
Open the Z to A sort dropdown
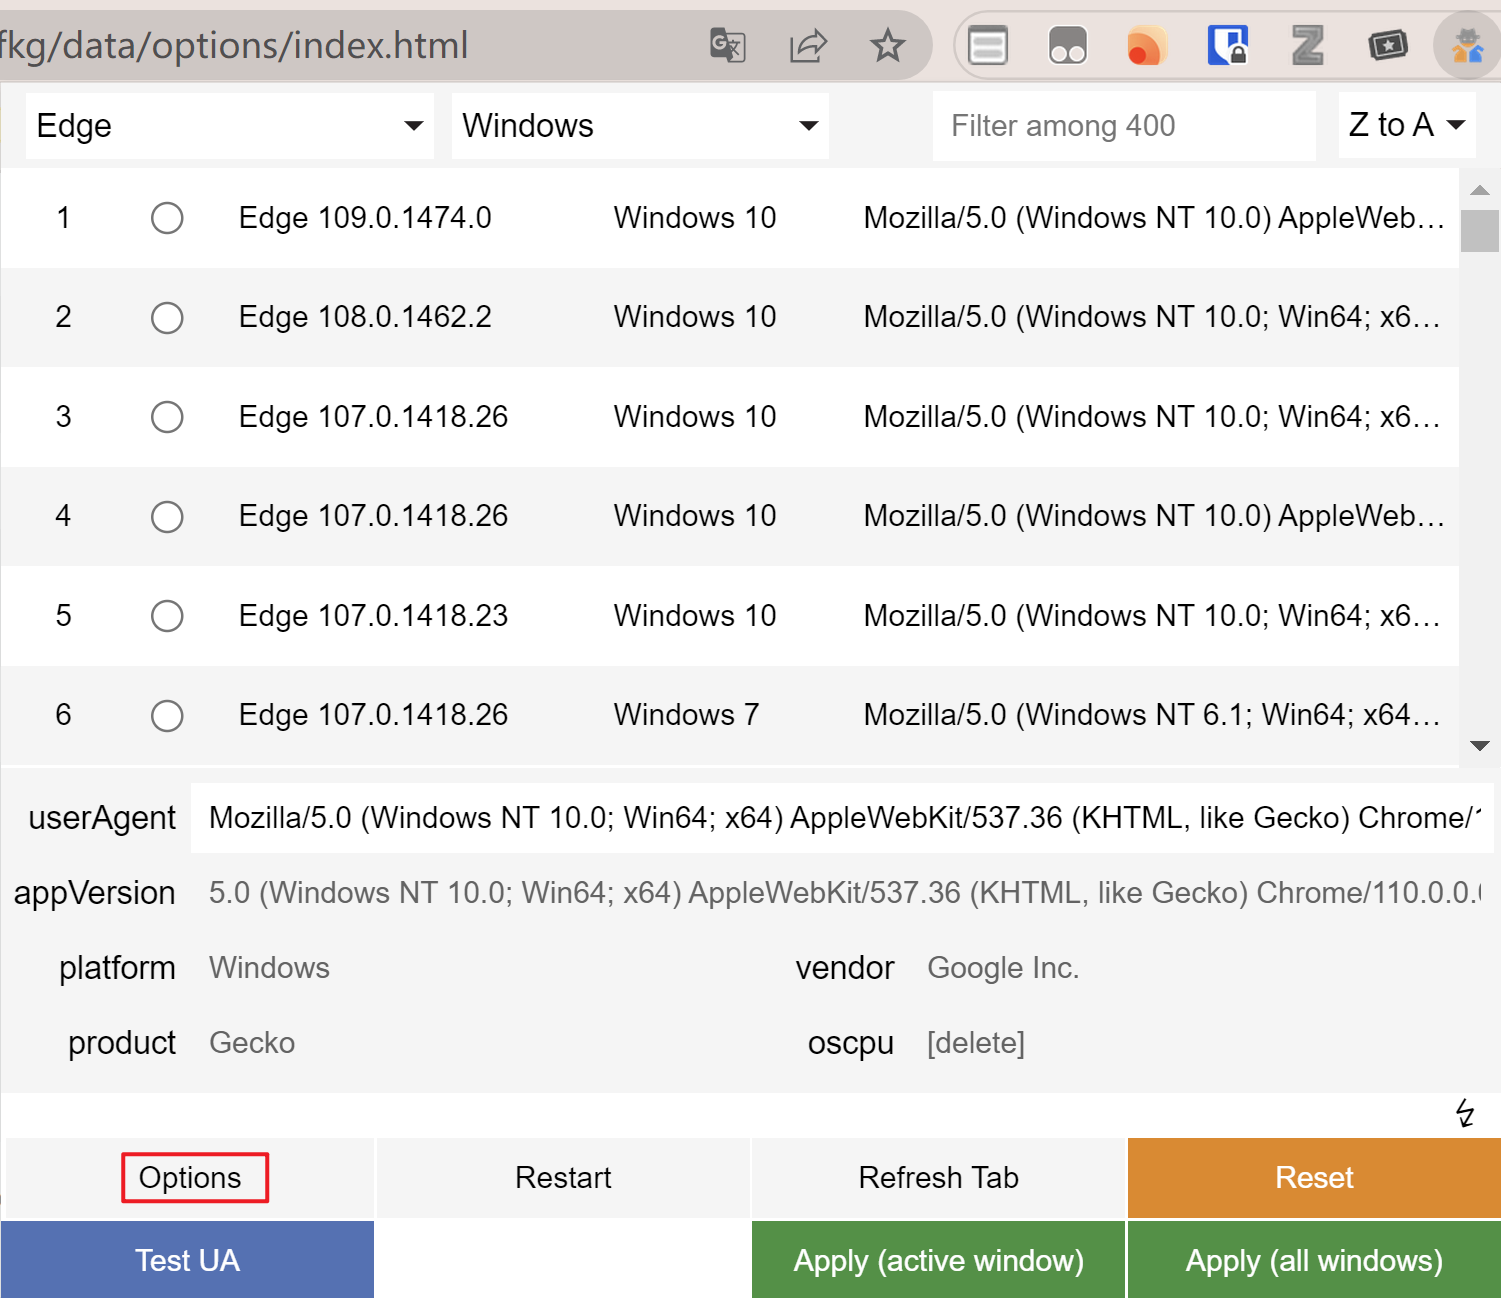tap(1406, 125)
